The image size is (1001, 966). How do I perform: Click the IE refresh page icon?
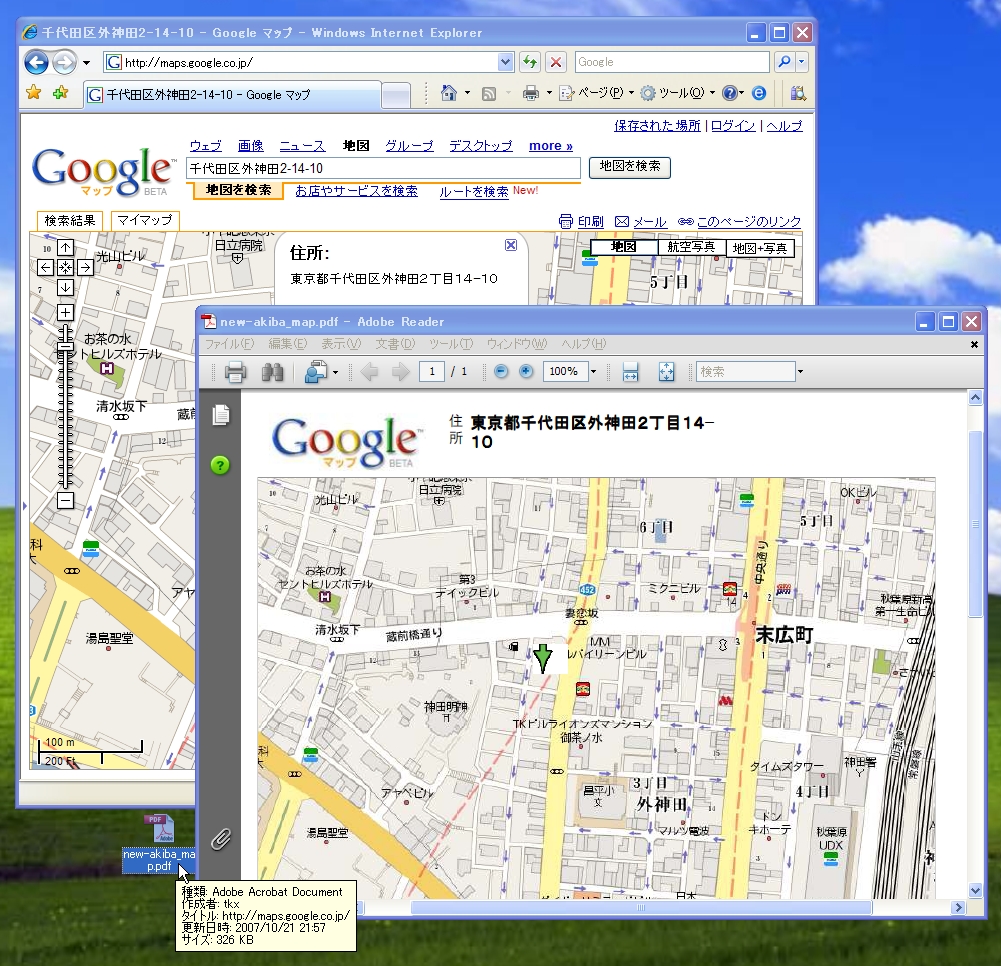click(x=530, y=62)
